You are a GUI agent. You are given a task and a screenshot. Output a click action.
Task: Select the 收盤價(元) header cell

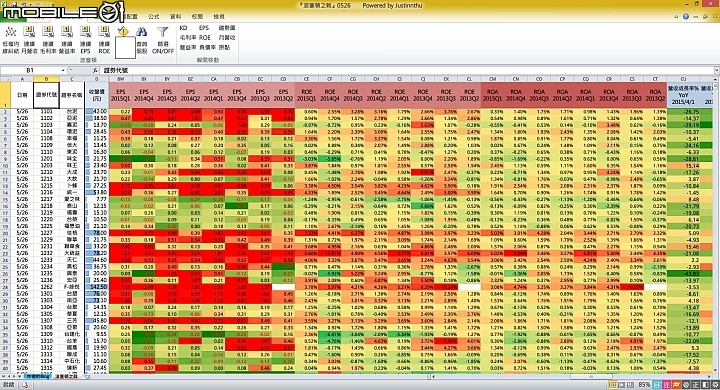(x=96, y=95)
